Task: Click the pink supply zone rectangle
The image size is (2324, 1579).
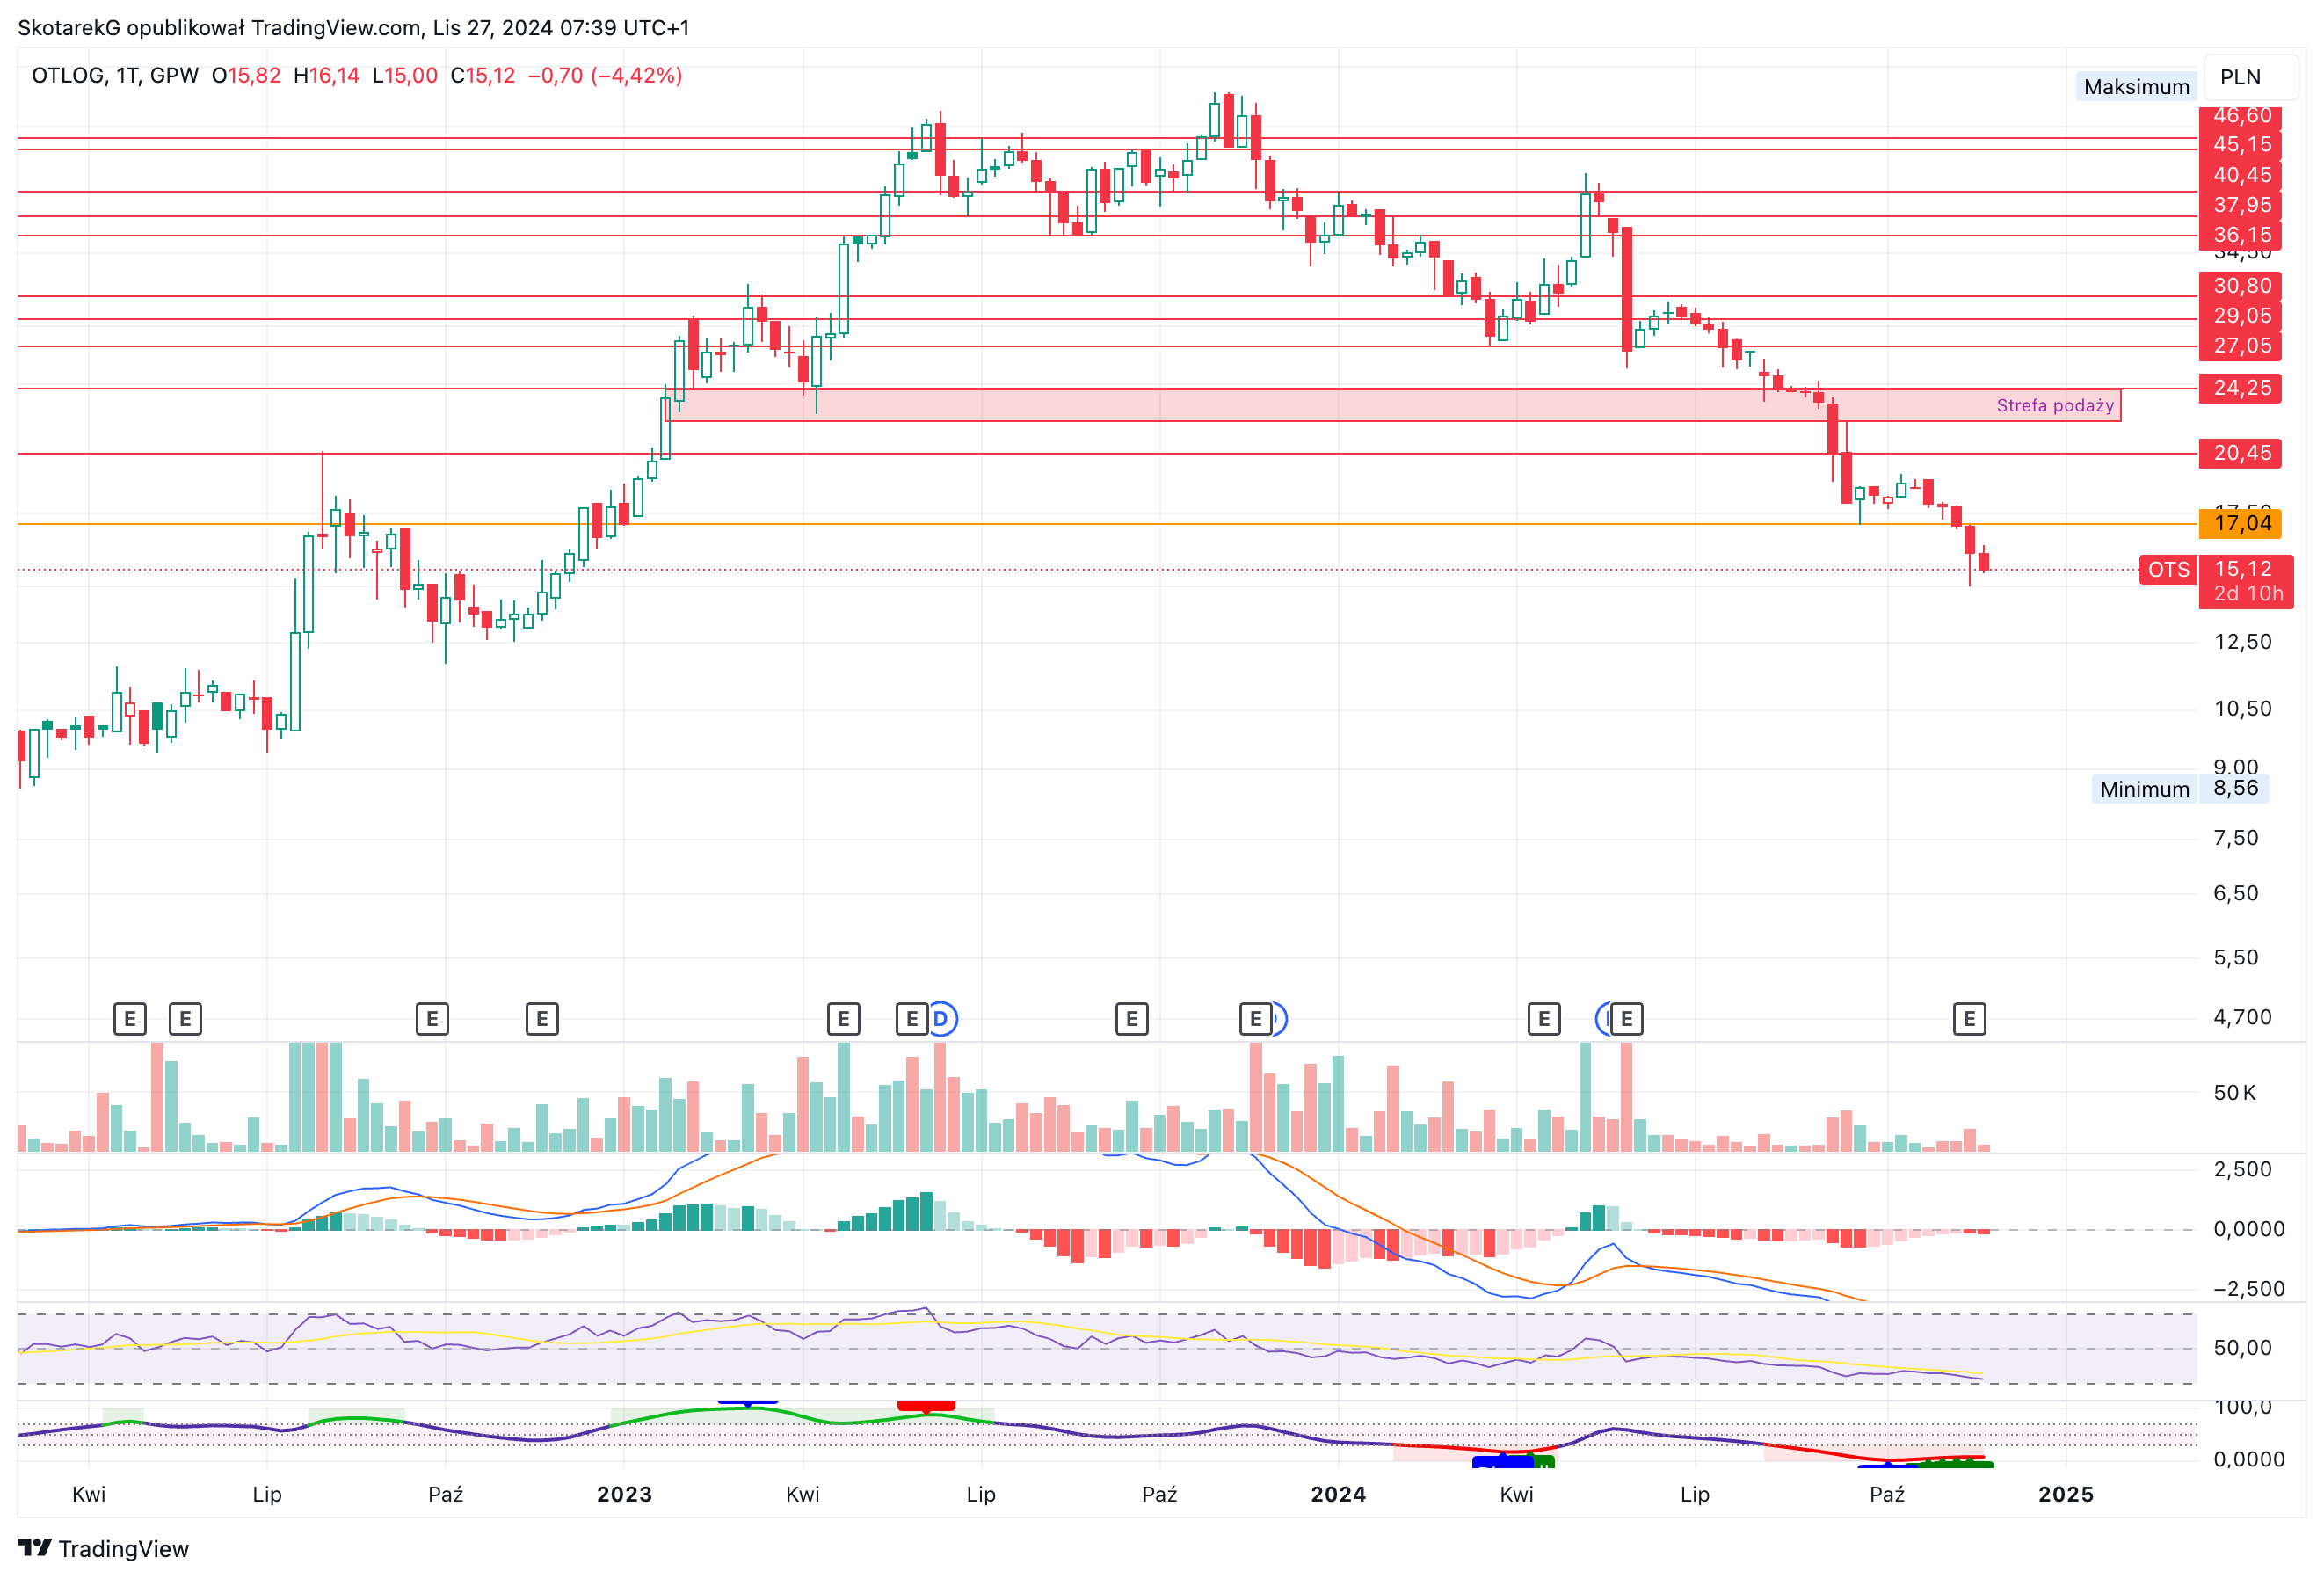Action: pos(1394,405)
